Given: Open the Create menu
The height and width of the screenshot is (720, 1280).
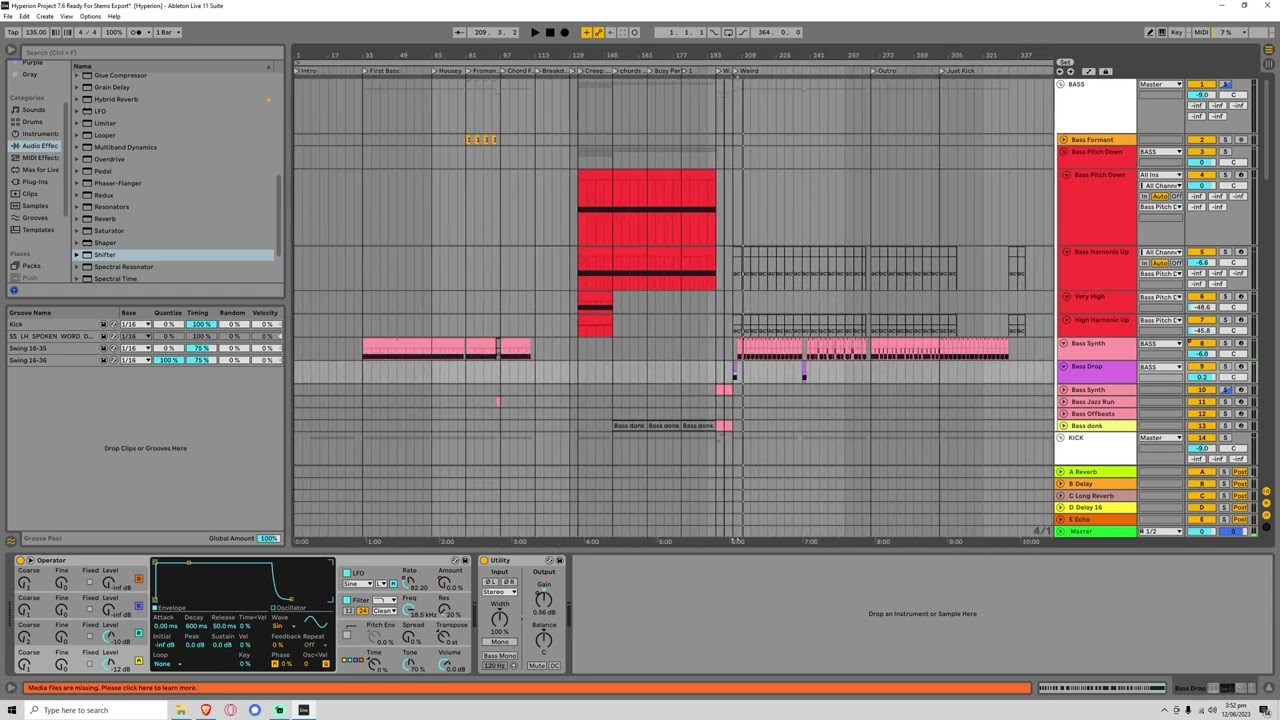Looking at the screenshot, I should tap(45, 16).
